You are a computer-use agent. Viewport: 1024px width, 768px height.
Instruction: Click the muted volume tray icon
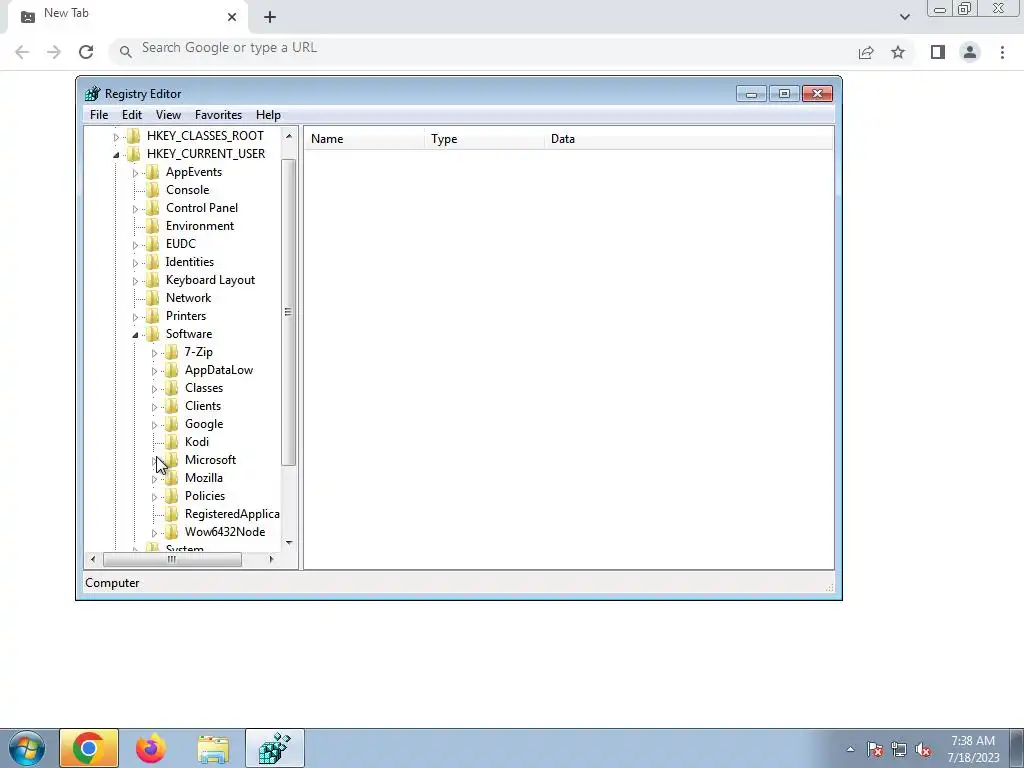(x=923, y=750)
